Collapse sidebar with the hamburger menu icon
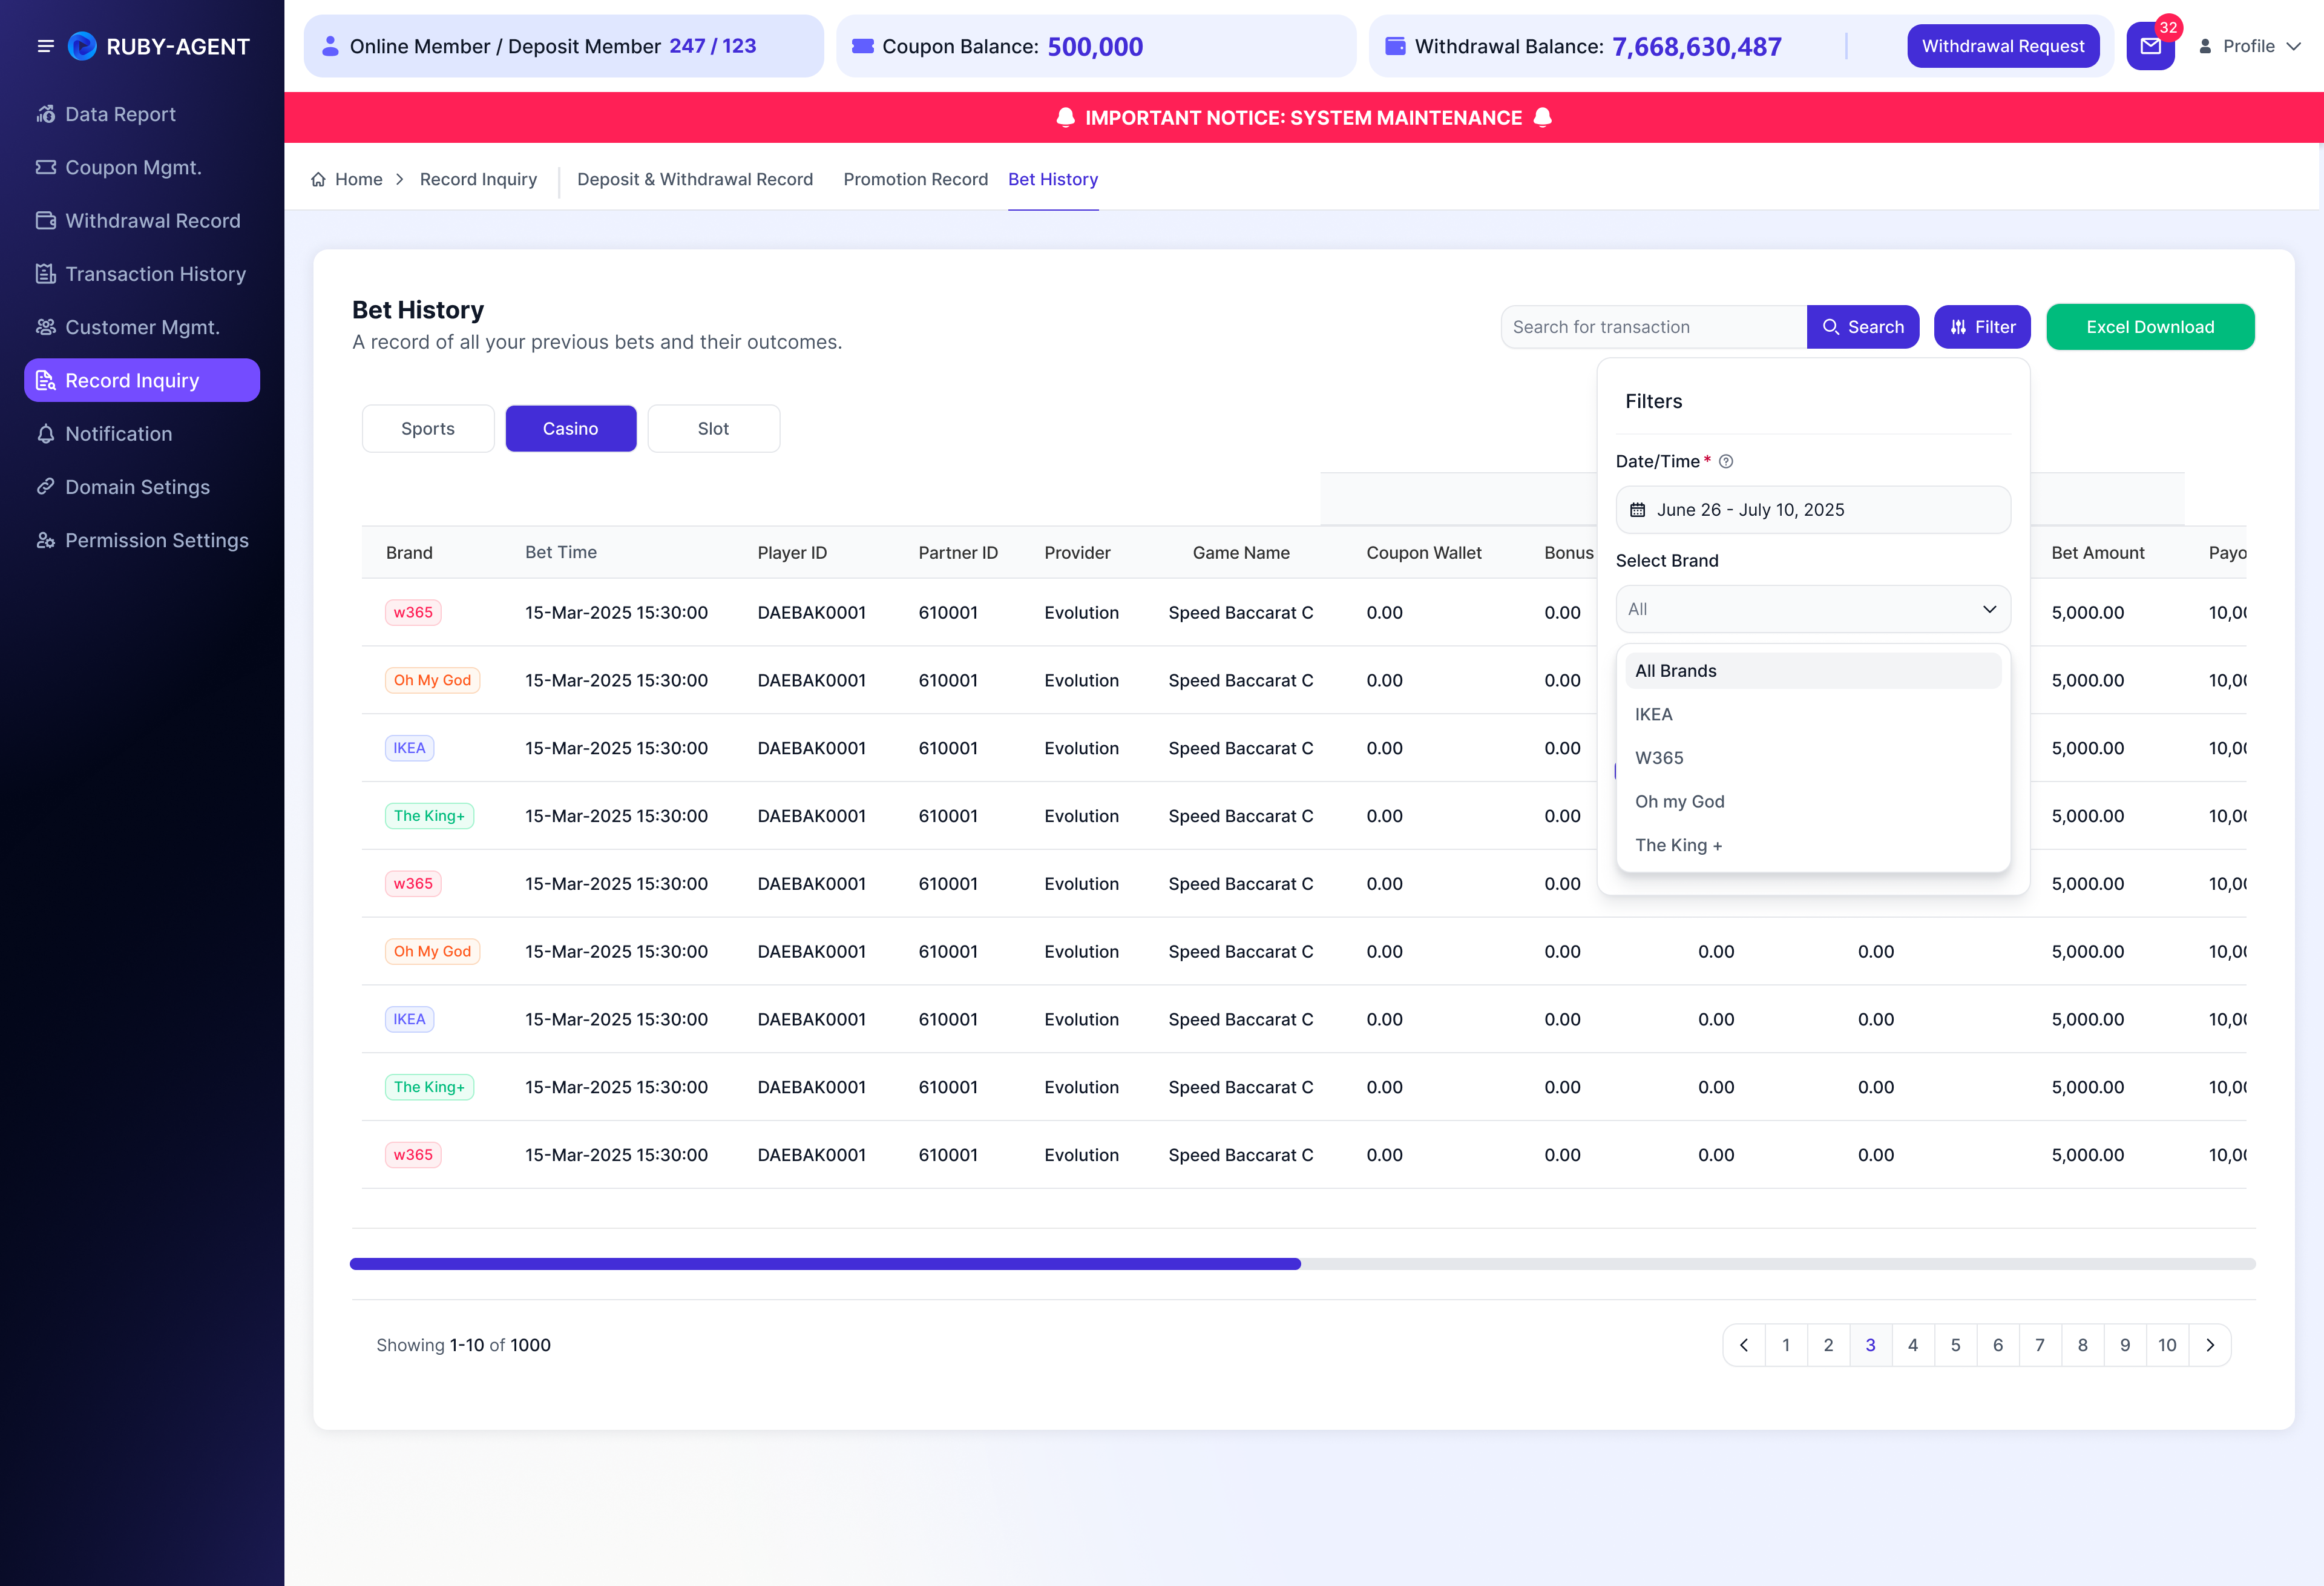 click(45, 46)
